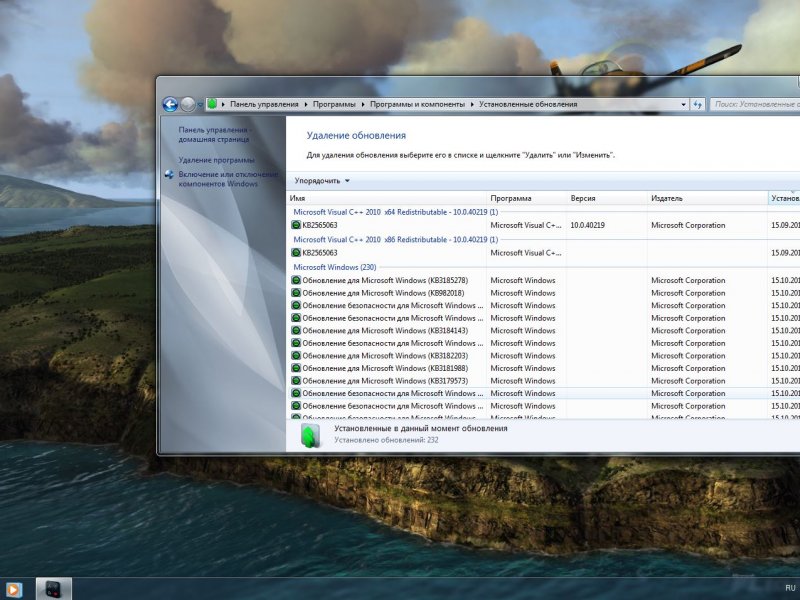Collapse Visual C++ 2010 x64 Redistributable group

coord(395,212)
